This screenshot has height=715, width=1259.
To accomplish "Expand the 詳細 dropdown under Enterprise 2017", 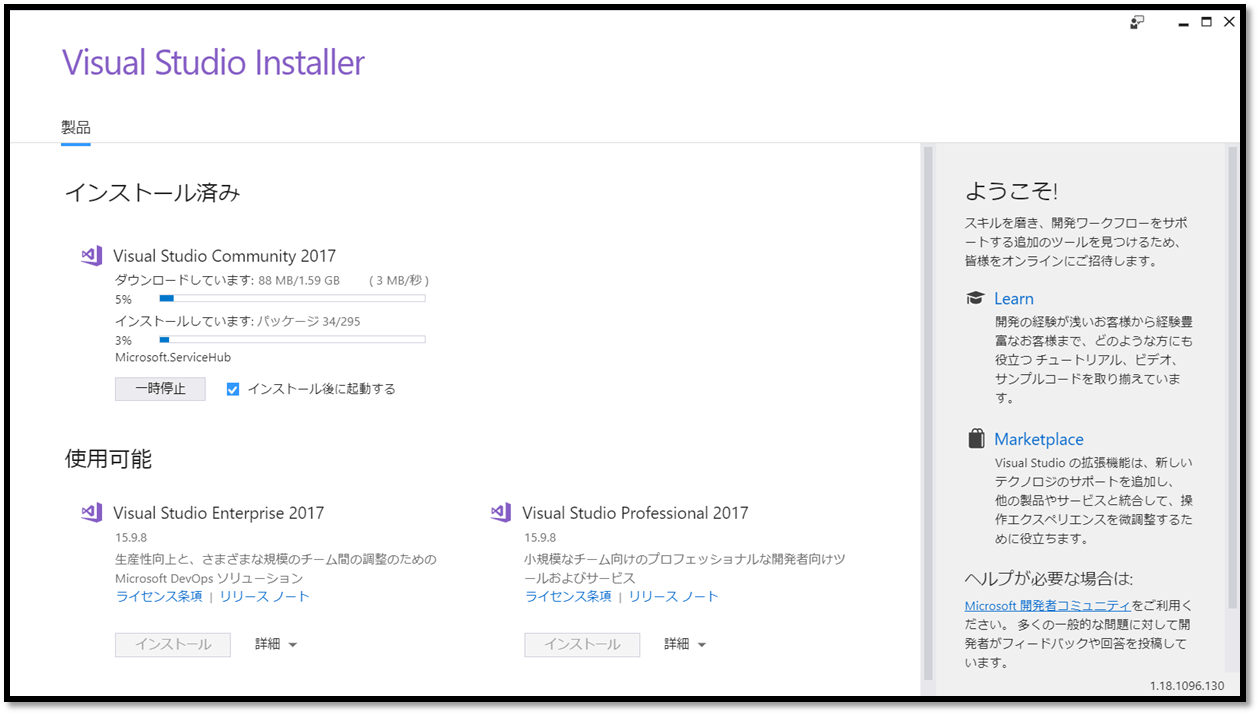I will click(276, 645).
